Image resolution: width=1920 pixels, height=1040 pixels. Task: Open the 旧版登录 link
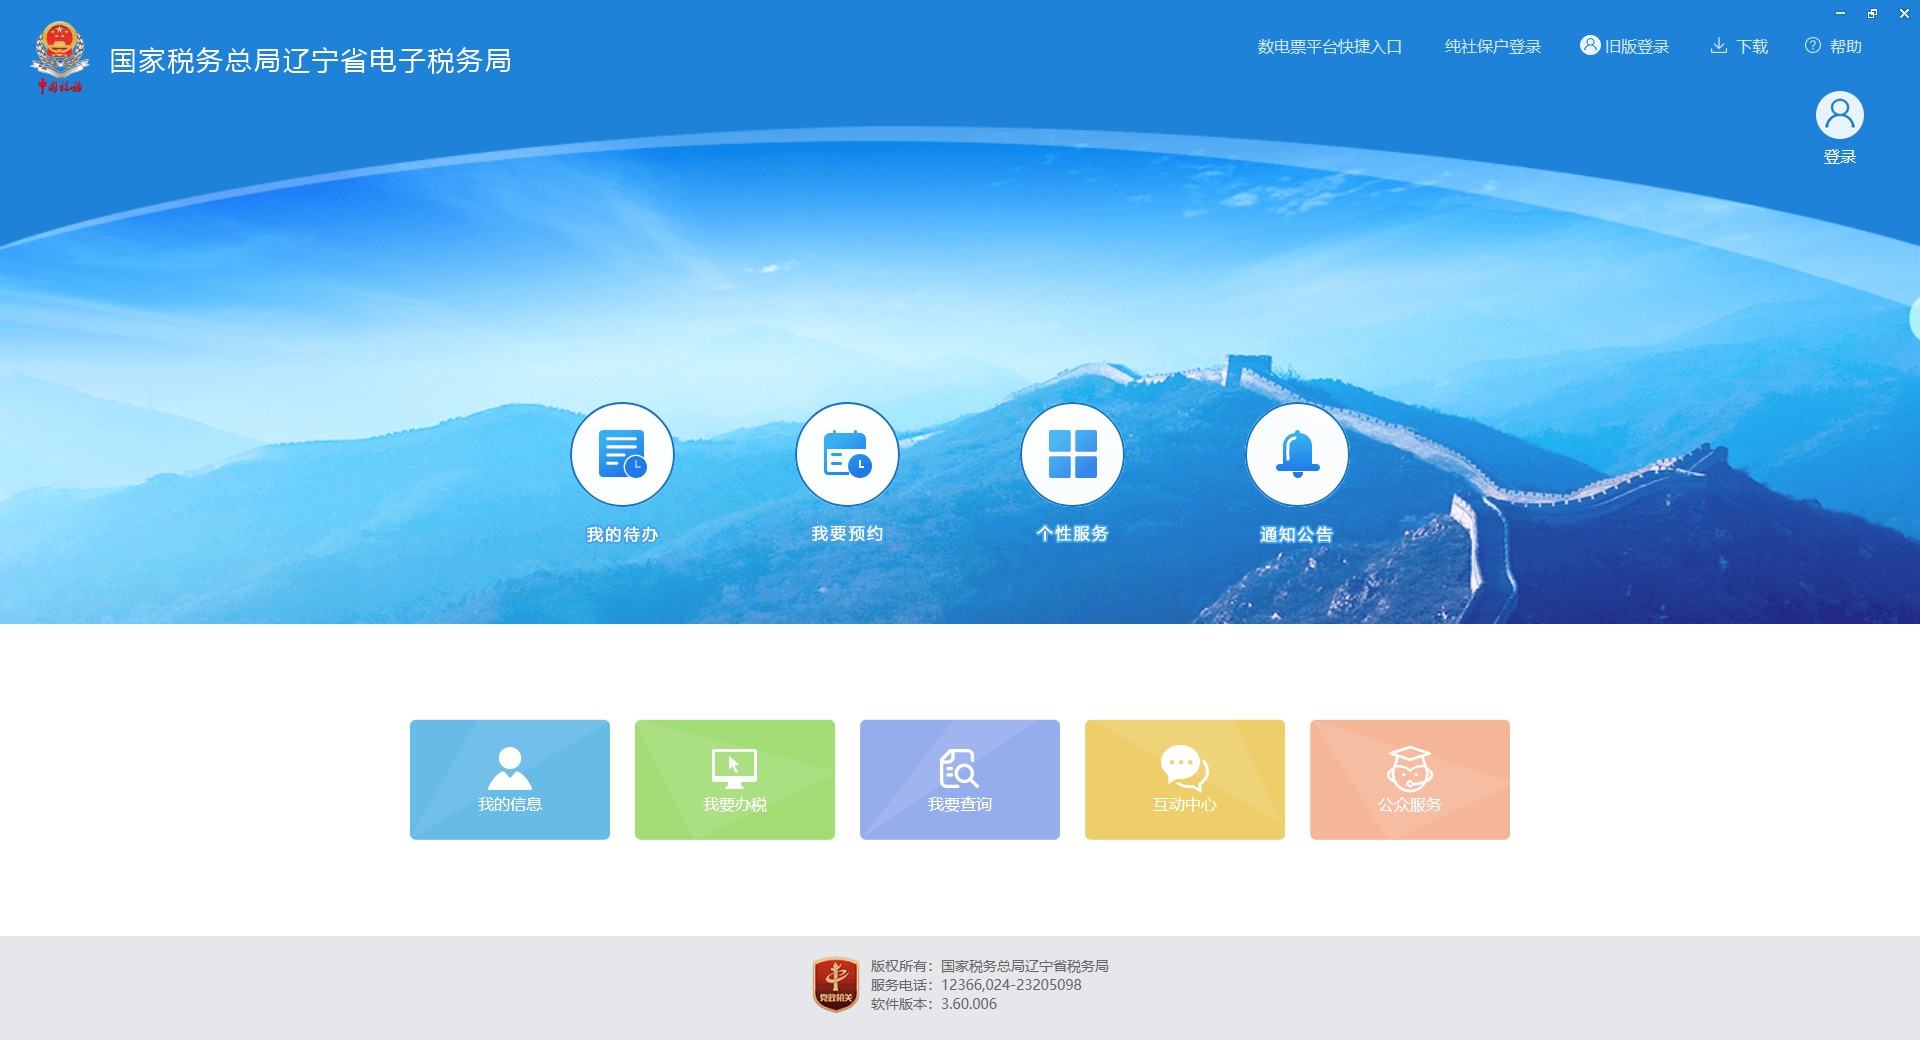click(x=1625, y=47)
